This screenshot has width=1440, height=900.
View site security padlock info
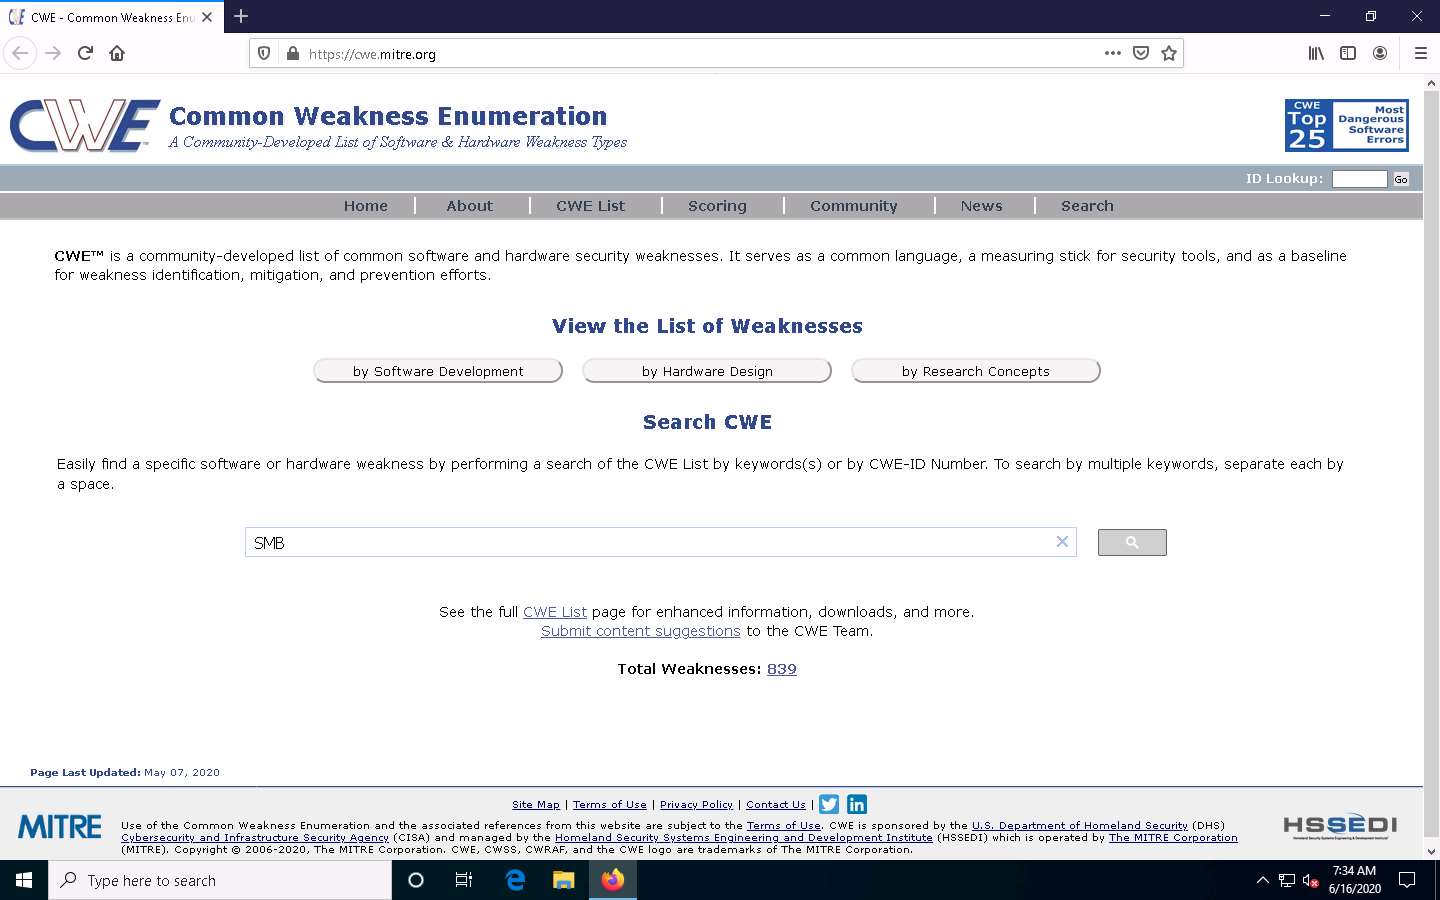coord(292,54)
